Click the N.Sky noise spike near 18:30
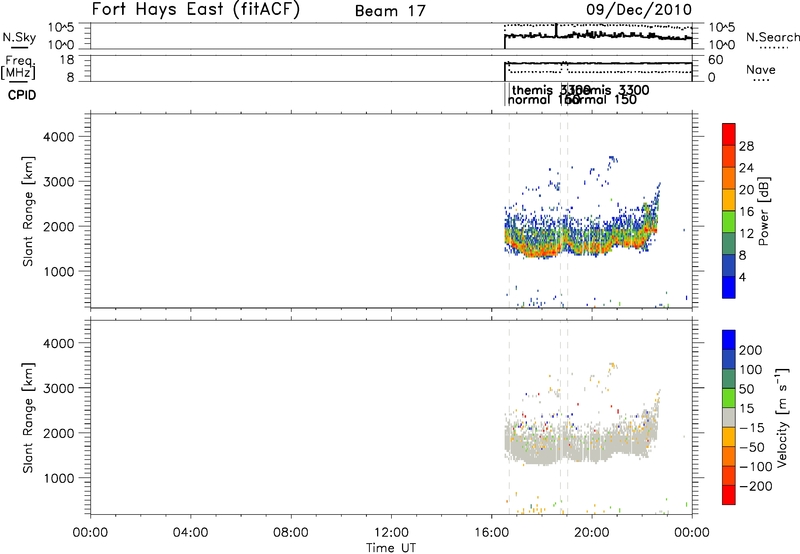This screenshot has height=554, width=800. 556,30
